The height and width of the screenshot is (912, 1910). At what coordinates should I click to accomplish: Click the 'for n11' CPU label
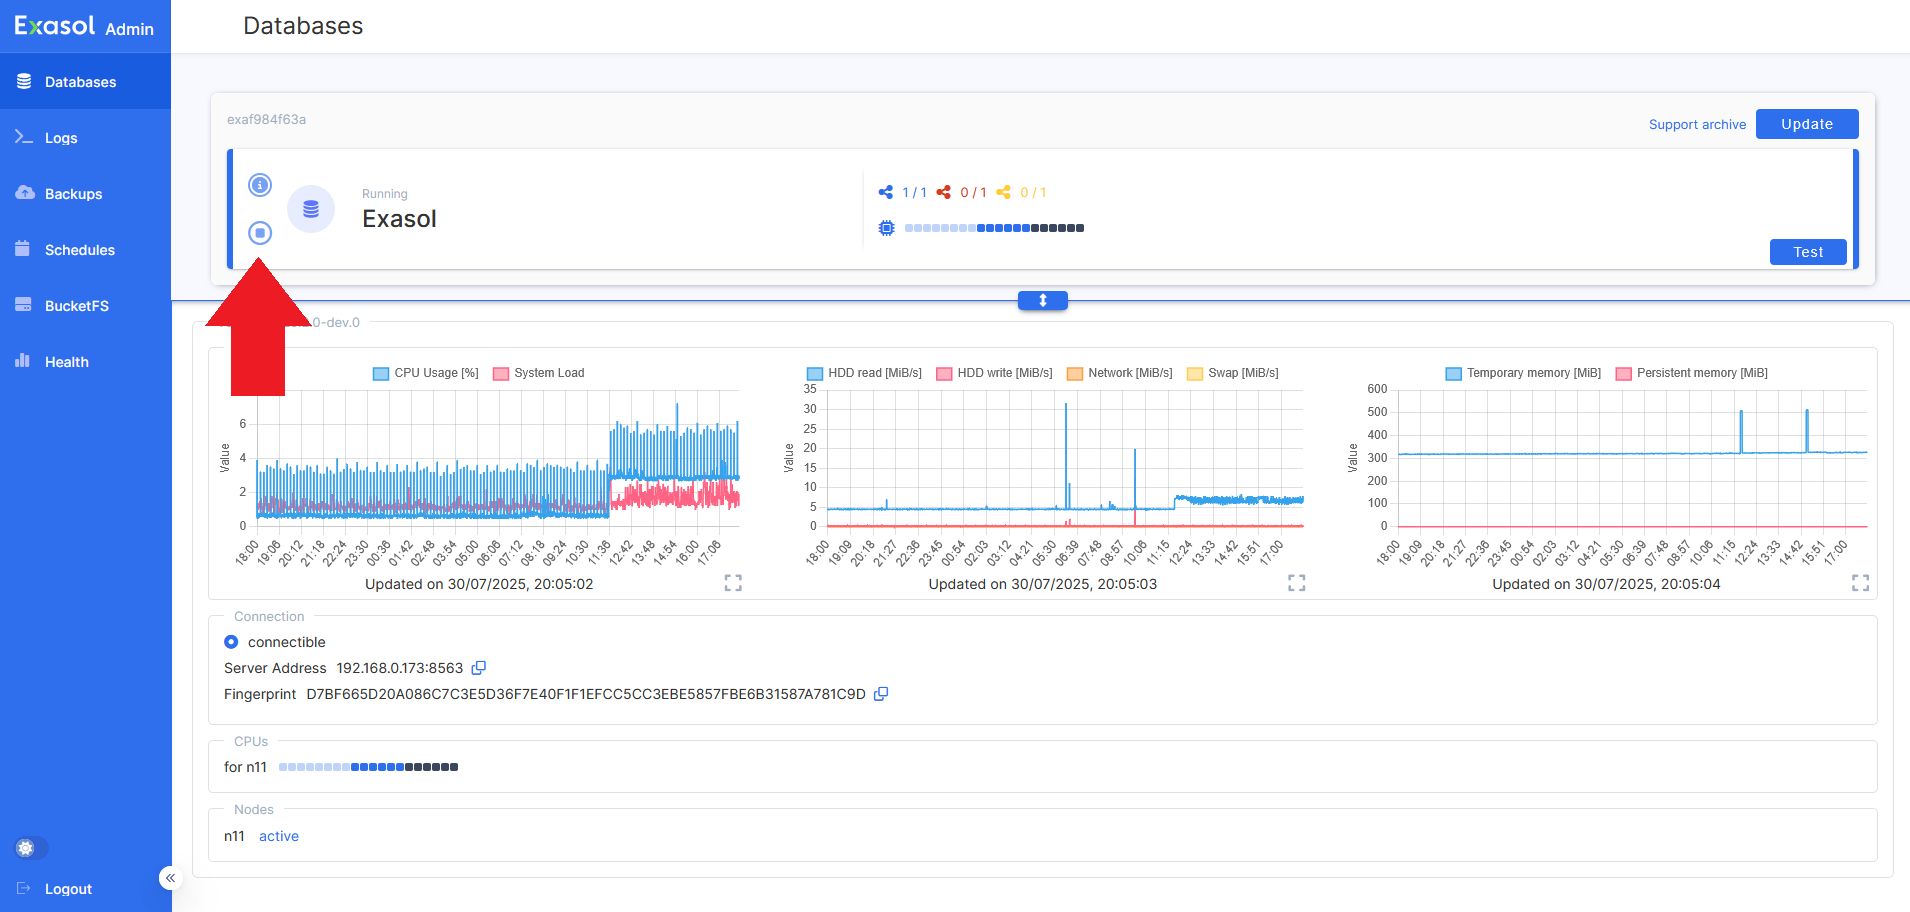coord(245,767)
